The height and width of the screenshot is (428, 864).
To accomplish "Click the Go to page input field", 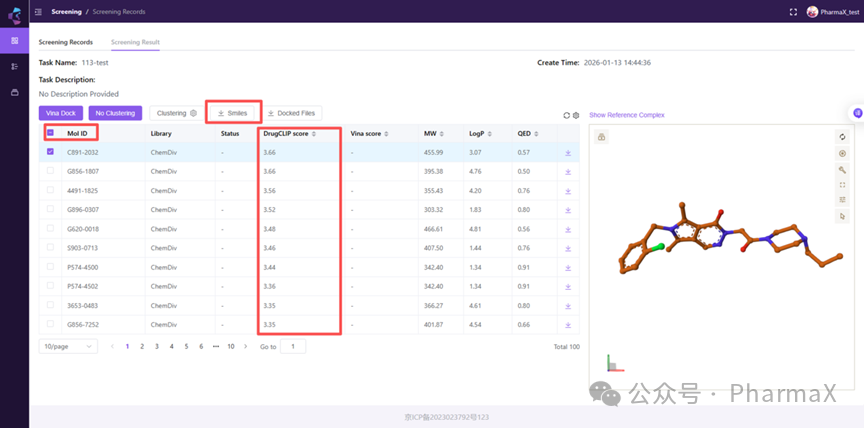I will (293, 346).
